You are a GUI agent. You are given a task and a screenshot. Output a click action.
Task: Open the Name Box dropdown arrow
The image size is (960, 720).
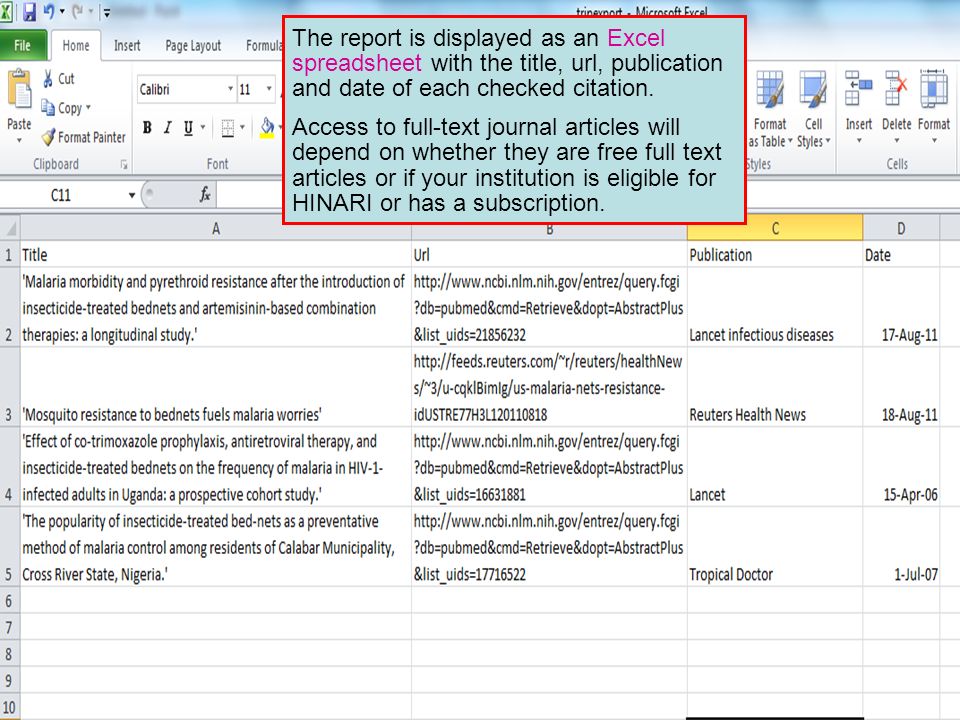point(132,195)
